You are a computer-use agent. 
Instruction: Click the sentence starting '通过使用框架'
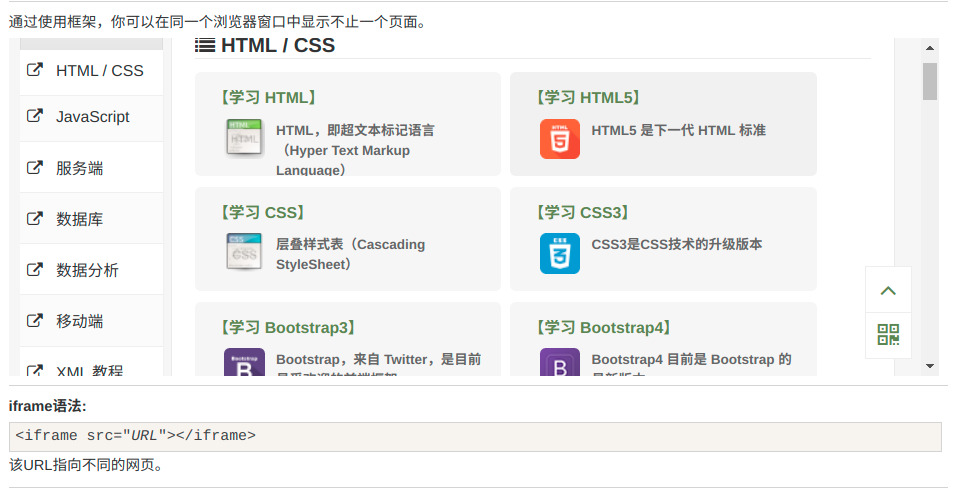tap(218, 22)
